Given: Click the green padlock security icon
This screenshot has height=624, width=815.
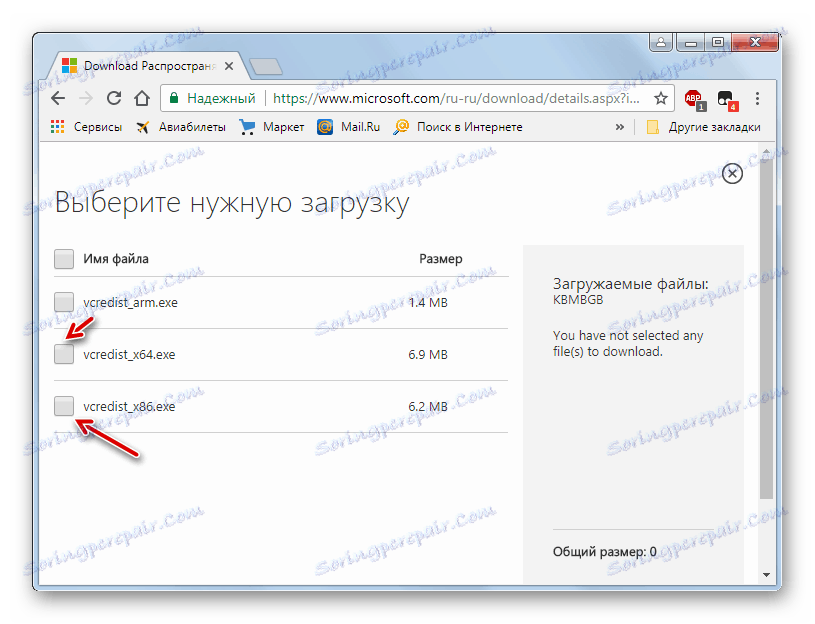Looking at the screenshot, I should point(174,98).
